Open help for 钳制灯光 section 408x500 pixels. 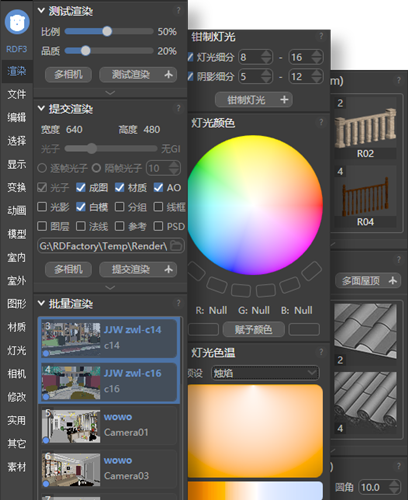[x=321, y=36]
